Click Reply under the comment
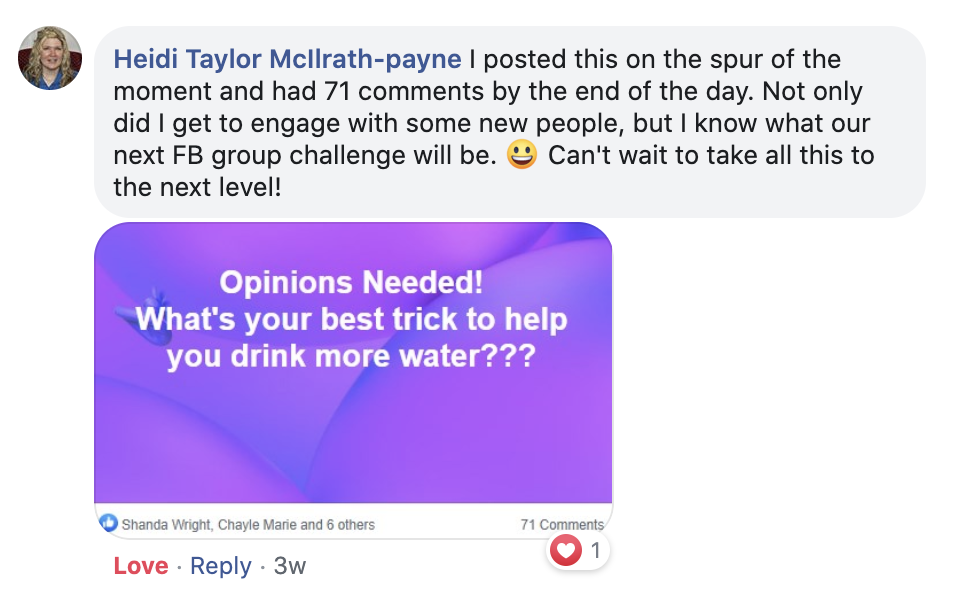Screen dimensions: 960x594 click(x=220, y=566)
